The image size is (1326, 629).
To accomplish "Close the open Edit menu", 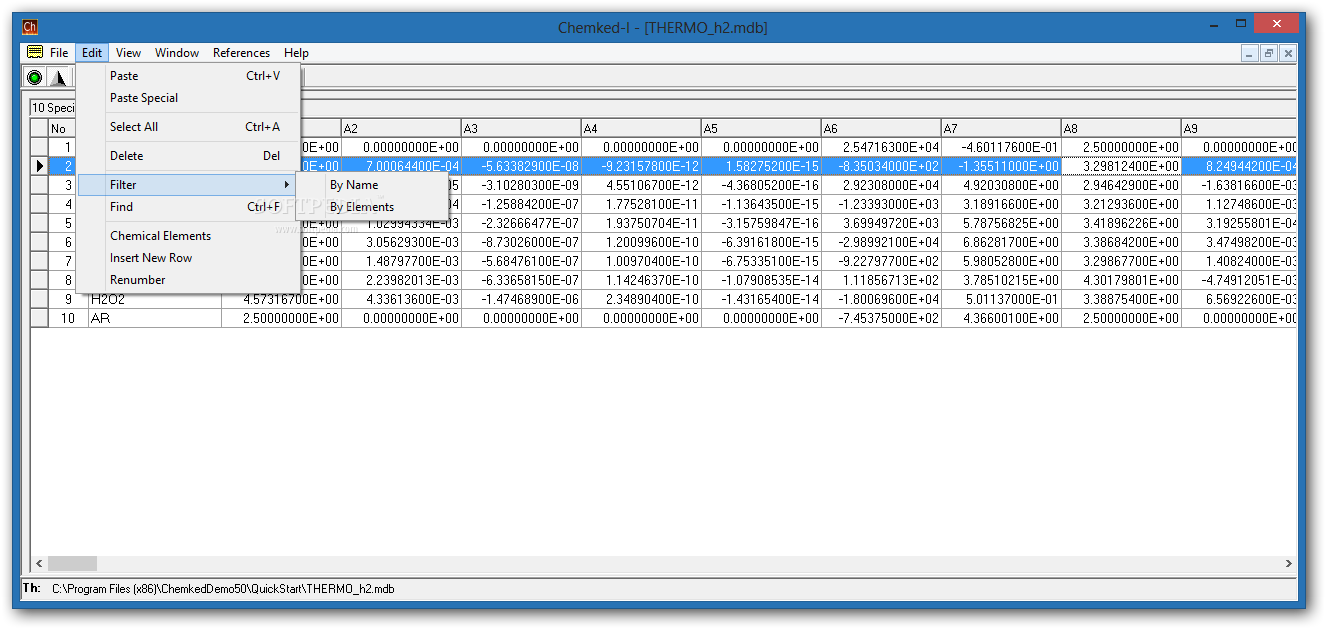I will (92, 53).
